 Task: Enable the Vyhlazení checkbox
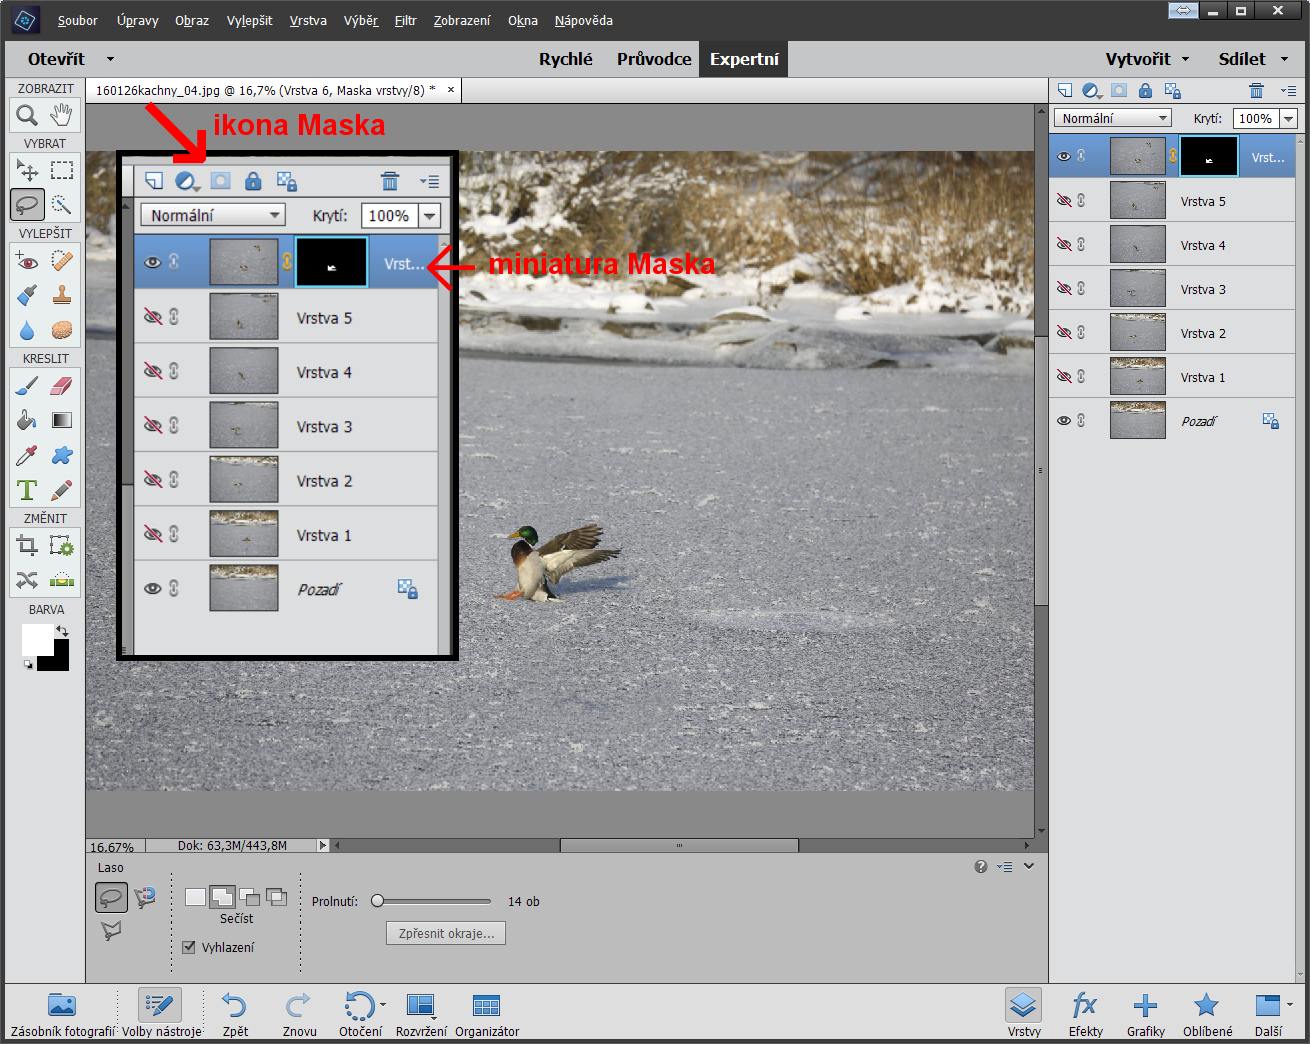pyautogui.click(x=189, y=947)
